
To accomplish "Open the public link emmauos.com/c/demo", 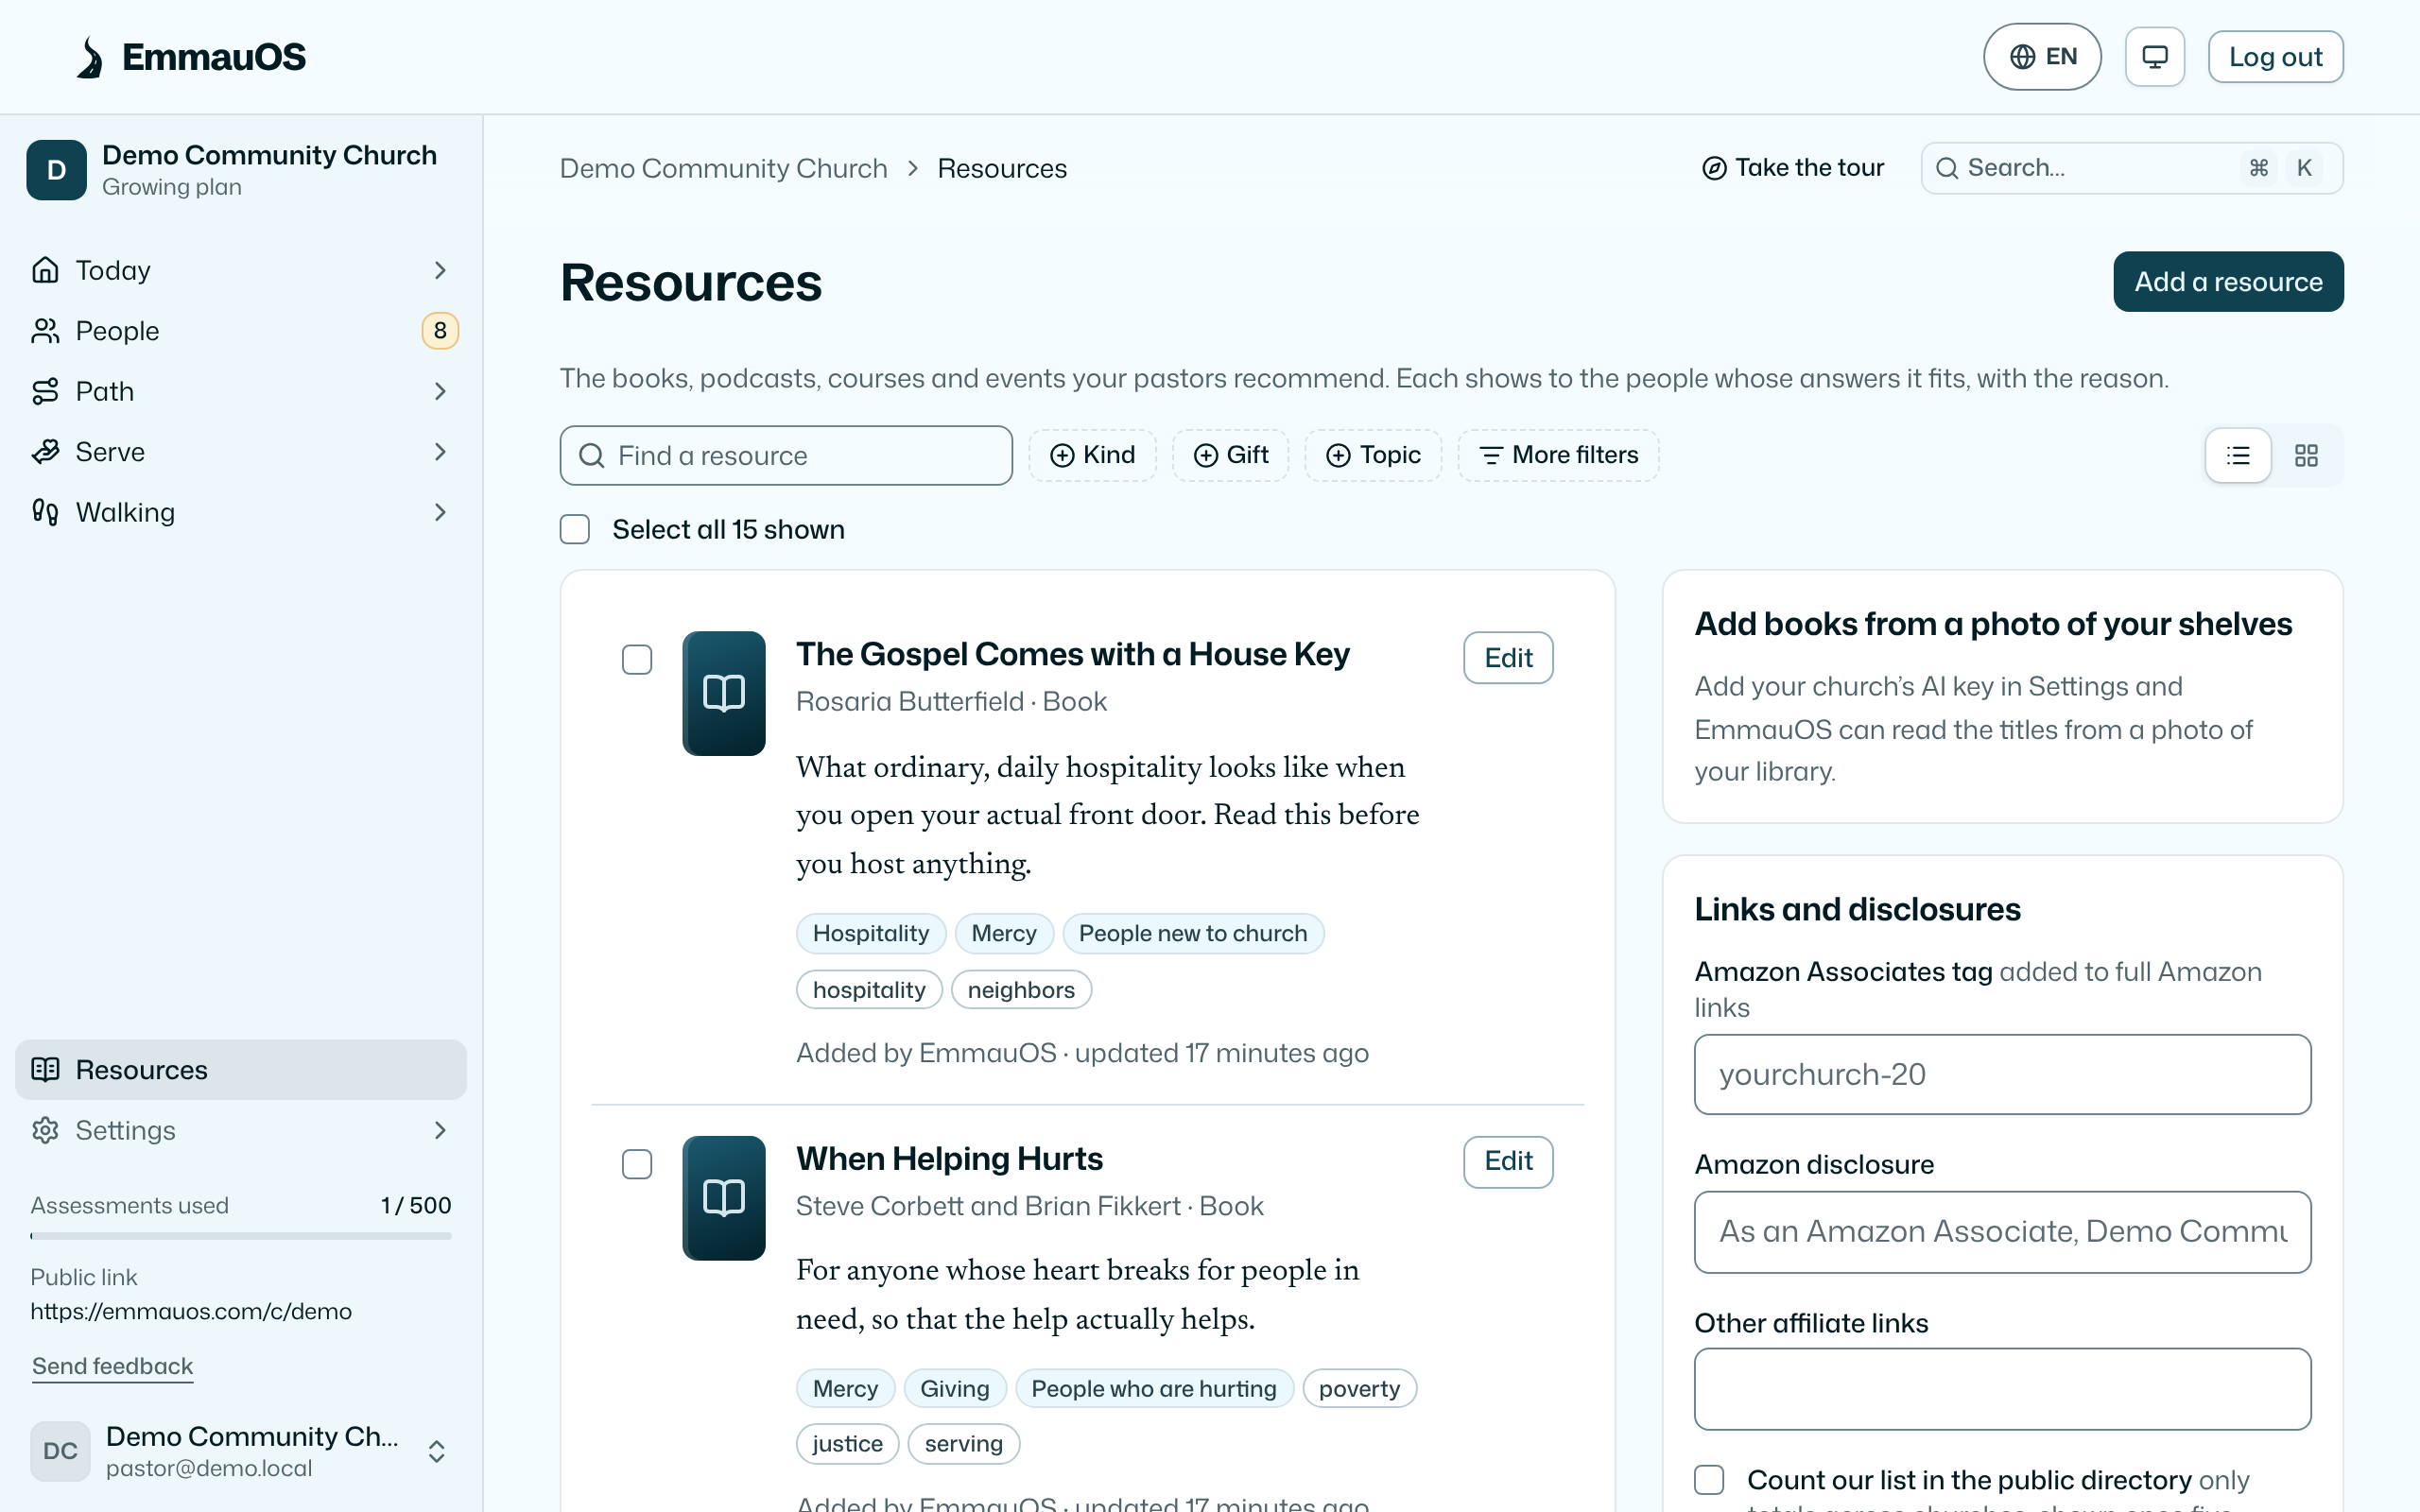I will click(191, 1311).
